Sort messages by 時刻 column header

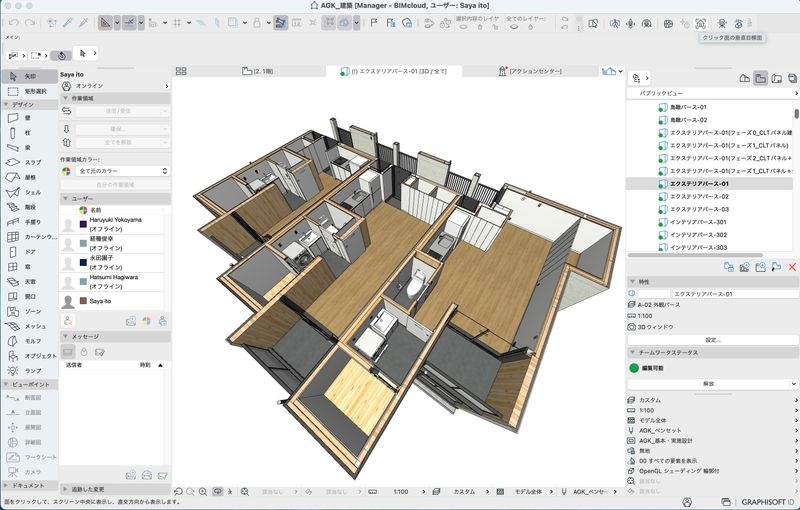(x=145, y=365)
